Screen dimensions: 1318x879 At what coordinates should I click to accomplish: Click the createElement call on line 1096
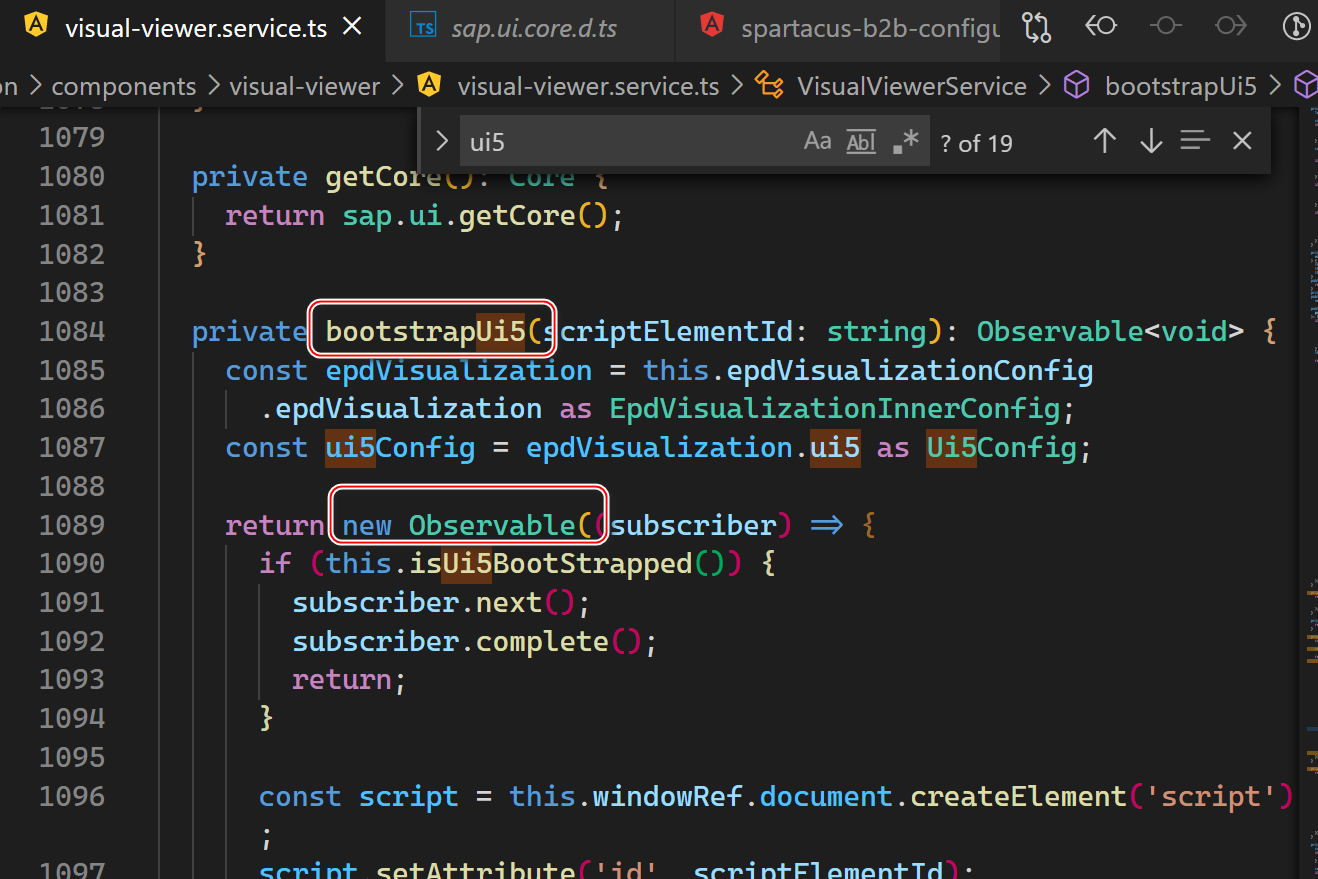point(1019,796)
